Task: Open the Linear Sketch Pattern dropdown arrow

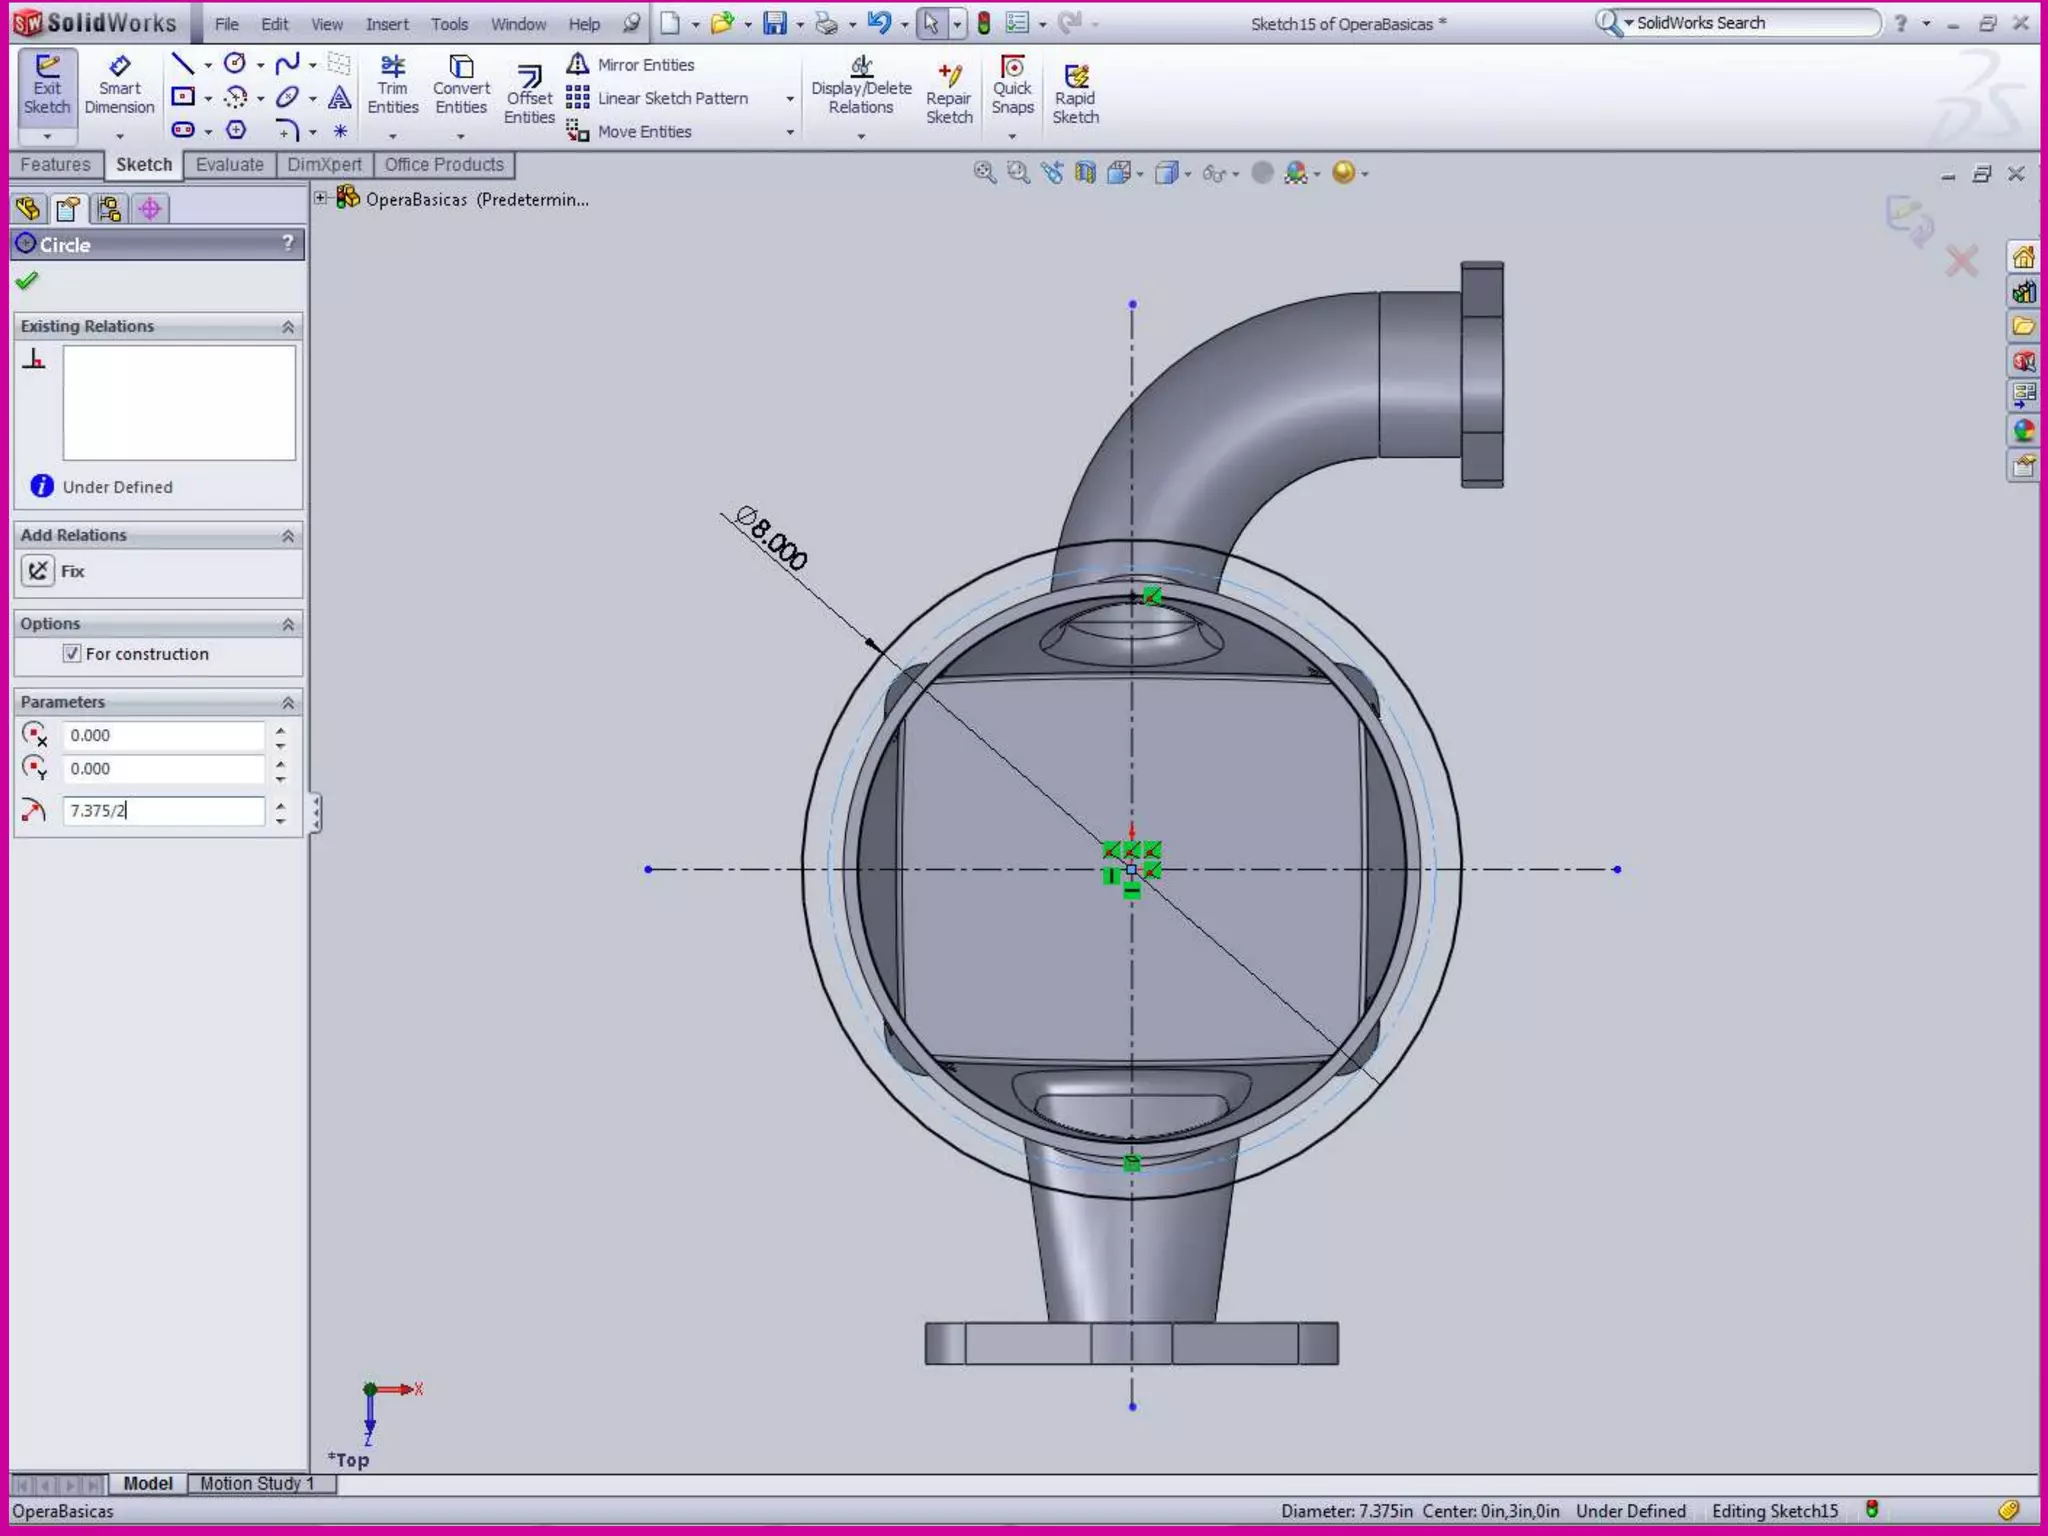Action: click(x=790, y=99)
